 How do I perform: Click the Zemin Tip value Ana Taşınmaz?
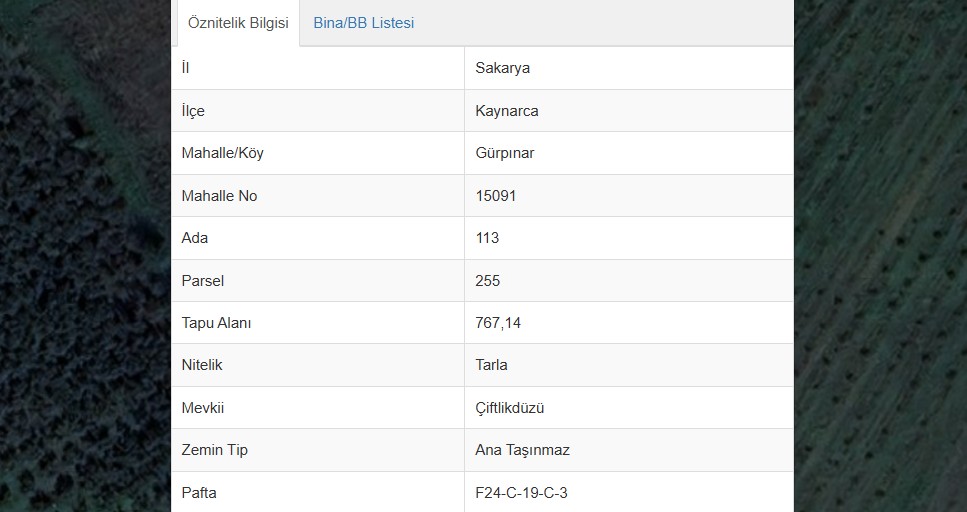(x=522, y=450)
